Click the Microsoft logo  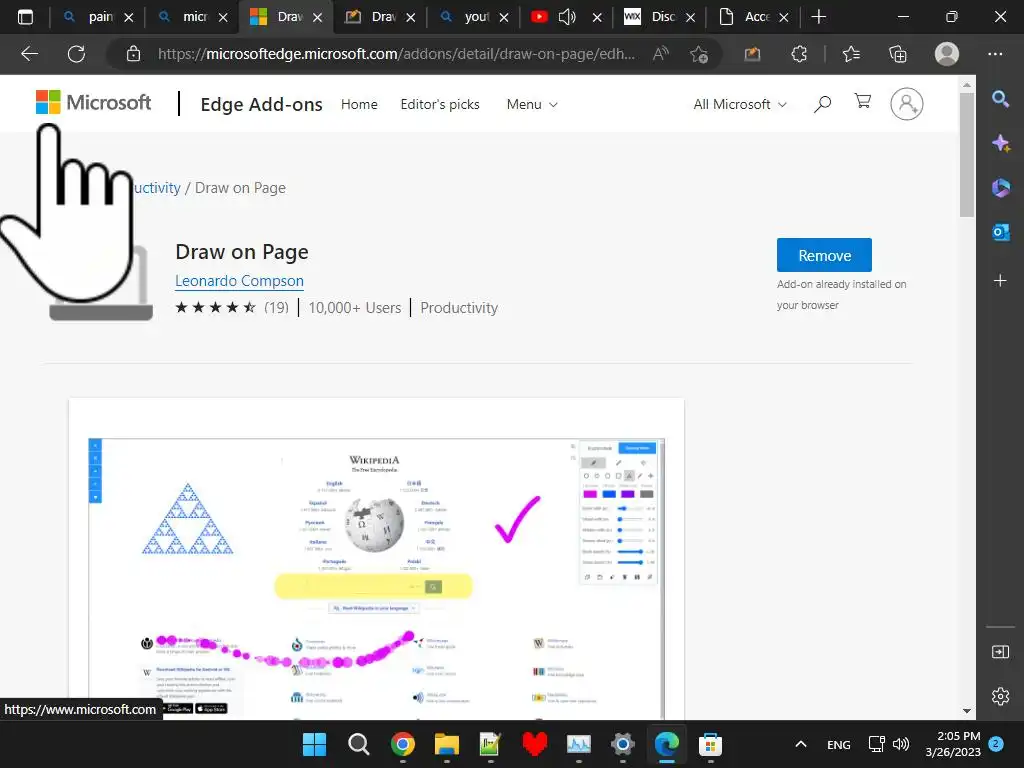[x=93, y=103]
